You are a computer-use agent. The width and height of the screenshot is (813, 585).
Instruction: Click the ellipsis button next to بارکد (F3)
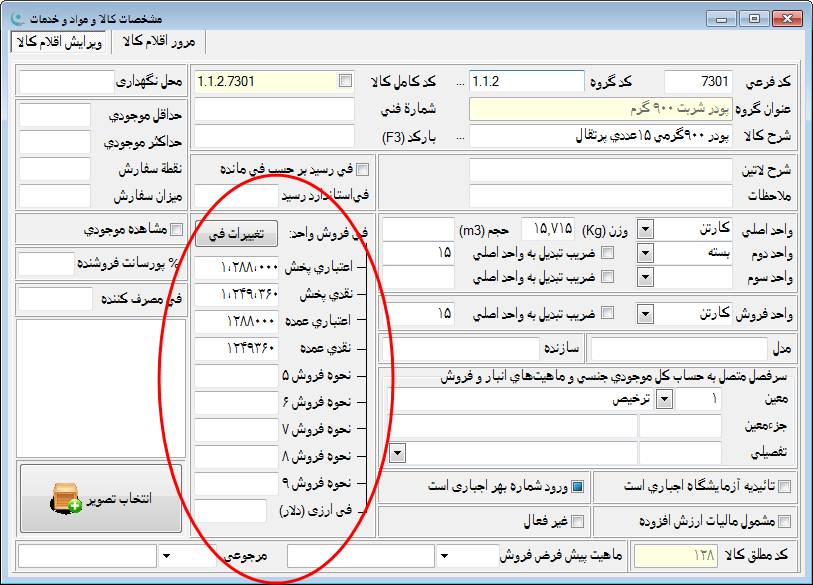(460, 135)
